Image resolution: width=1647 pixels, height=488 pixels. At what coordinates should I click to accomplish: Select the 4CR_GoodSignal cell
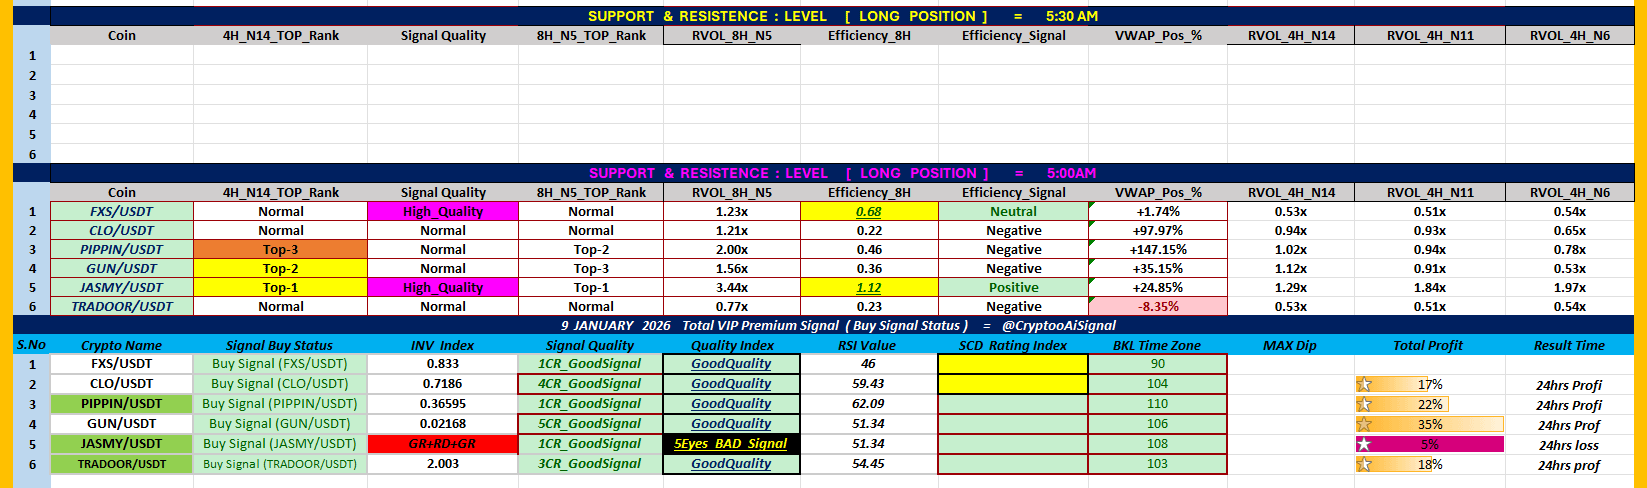[590, 384]
